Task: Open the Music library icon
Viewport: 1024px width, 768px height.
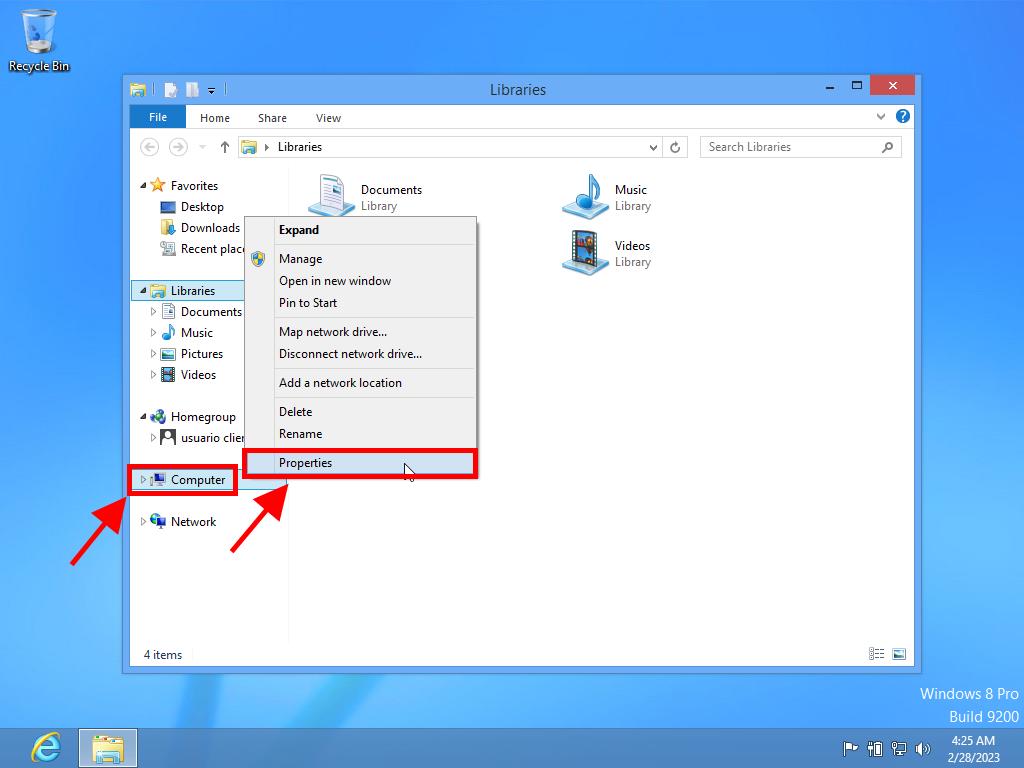Action: point(585,196)
